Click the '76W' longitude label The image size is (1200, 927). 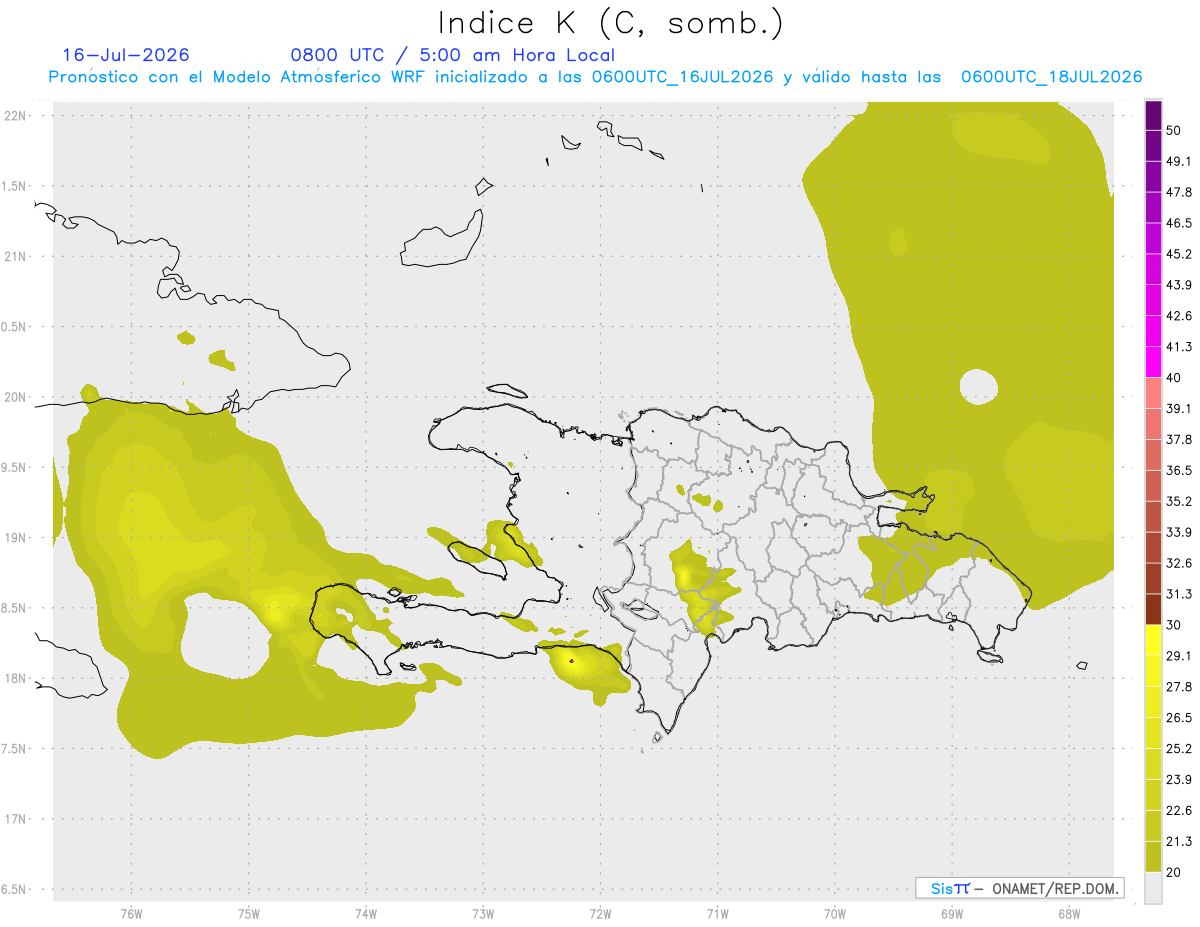point(131,914)
